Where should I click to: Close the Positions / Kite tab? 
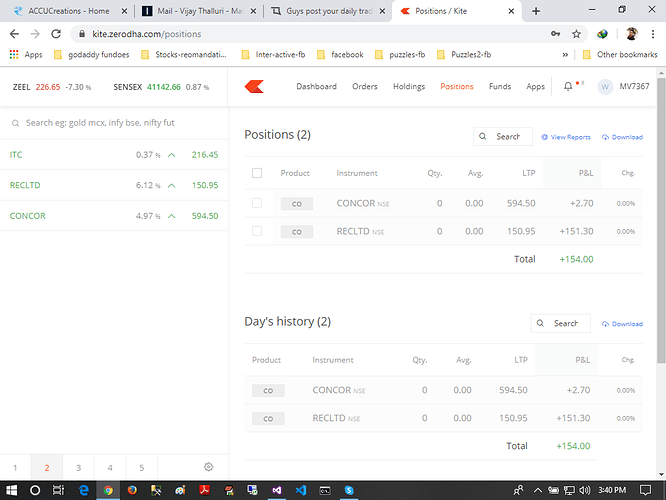[511, 11]
